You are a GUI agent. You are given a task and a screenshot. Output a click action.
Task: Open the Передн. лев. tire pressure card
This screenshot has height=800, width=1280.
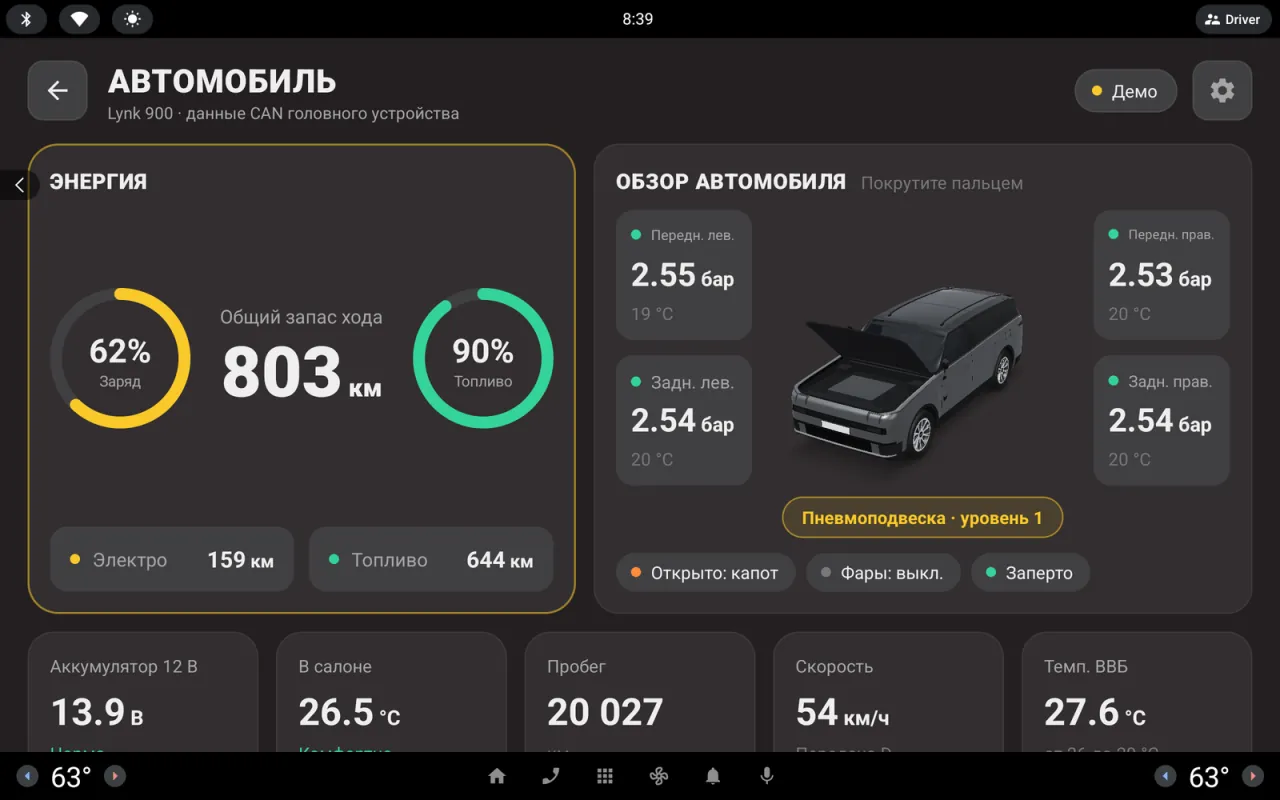684,275
